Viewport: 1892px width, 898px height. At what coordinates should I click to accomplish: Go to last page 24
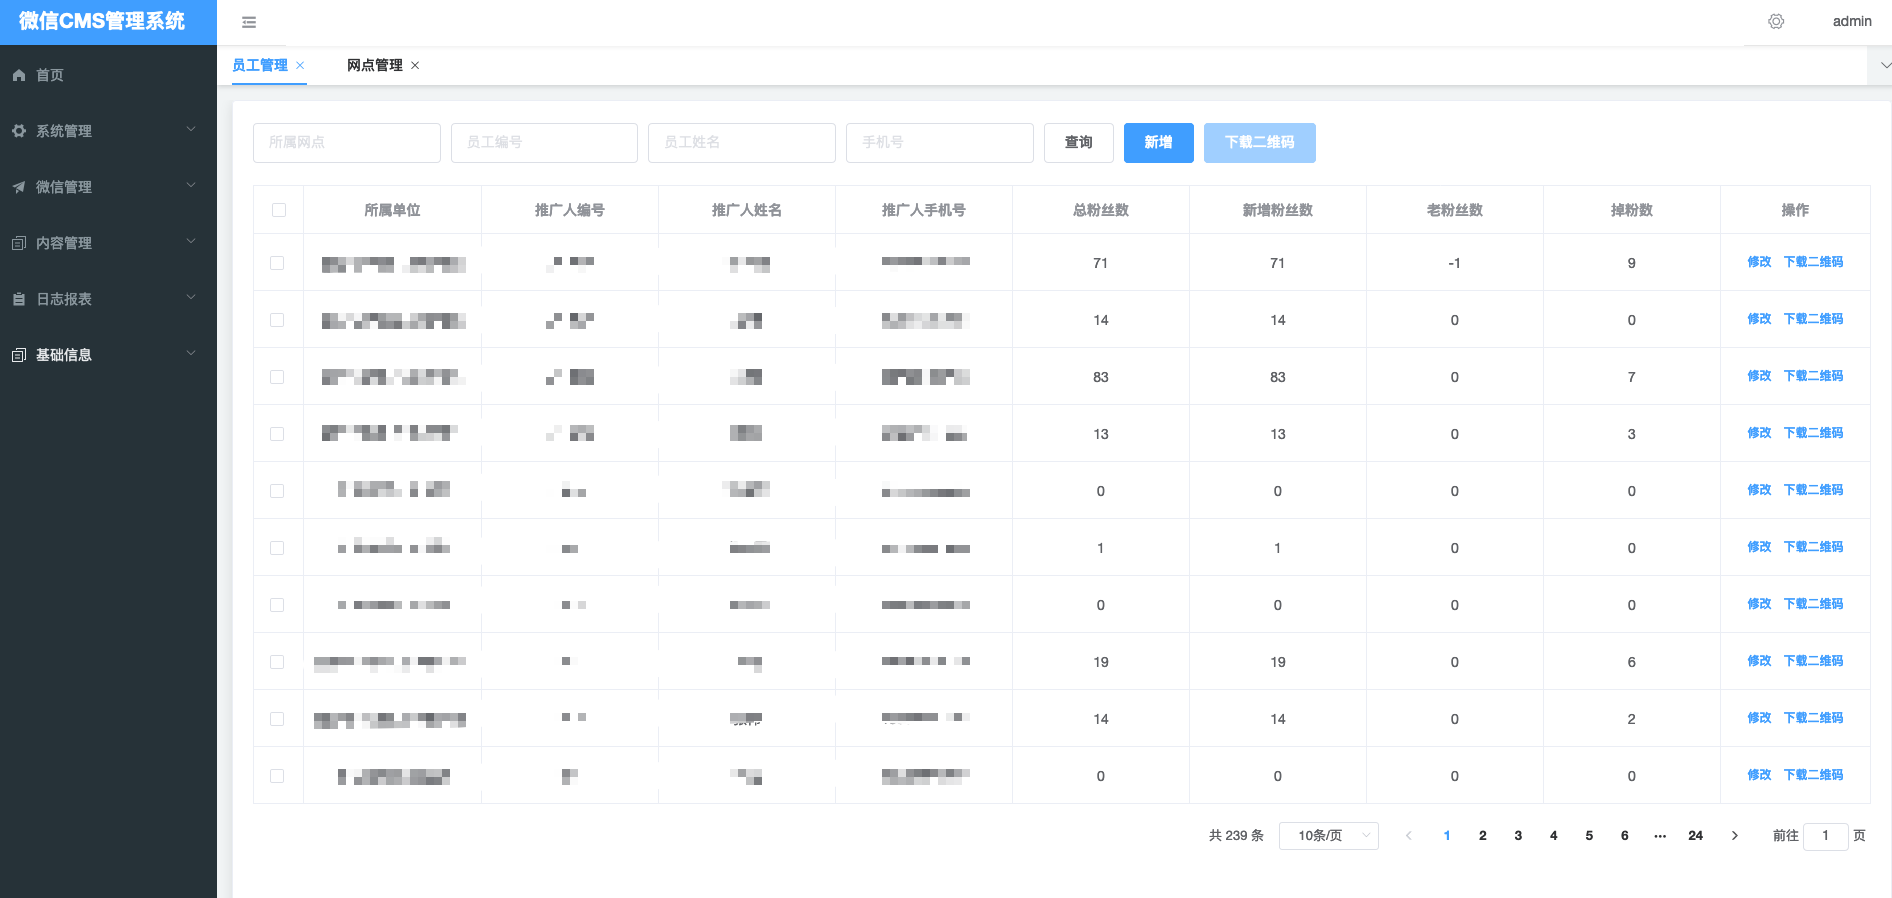click(1696, 836)
